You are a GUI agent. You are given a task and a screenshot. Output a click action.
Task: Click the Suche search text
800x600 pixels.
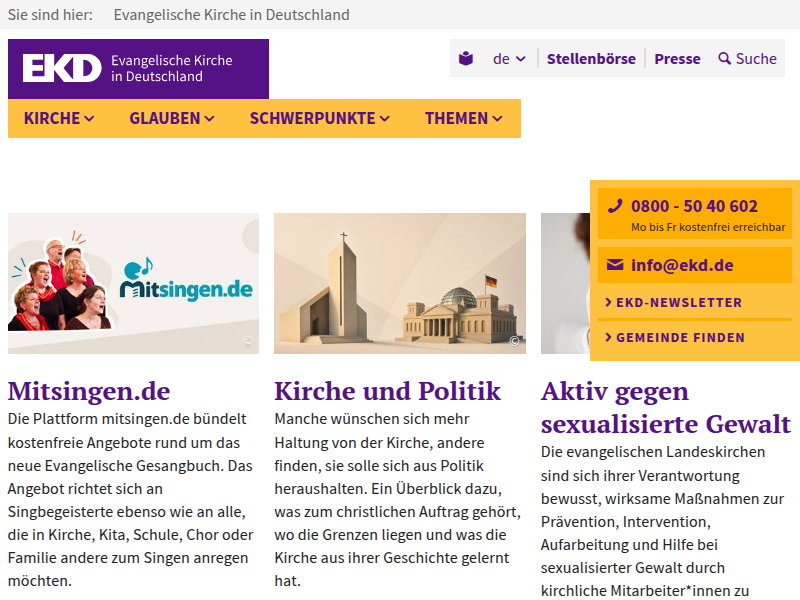(x=756, y=59)
